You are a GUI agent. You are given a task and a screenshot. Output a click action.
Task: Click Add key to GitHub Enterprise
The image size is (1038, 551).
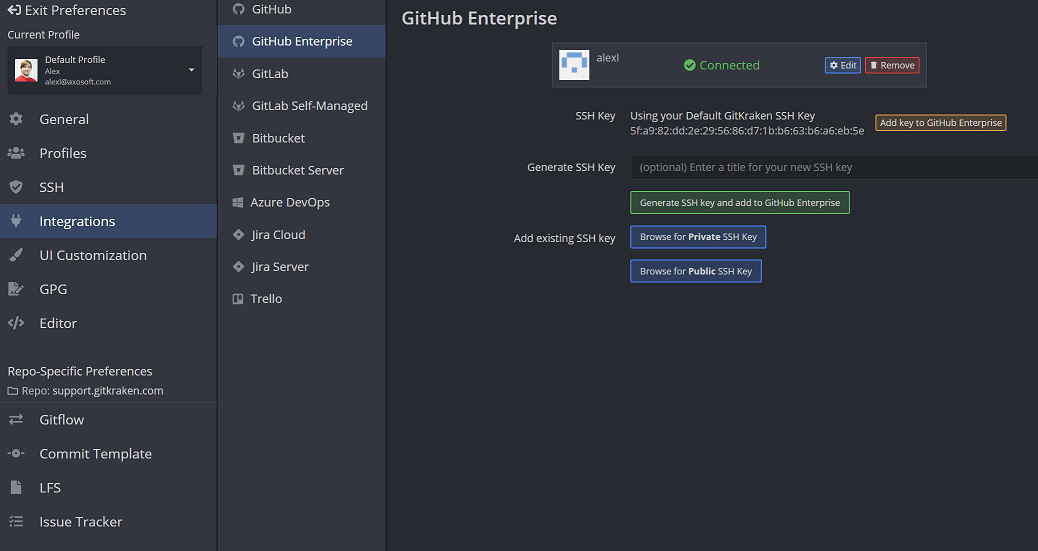[940, 123]
